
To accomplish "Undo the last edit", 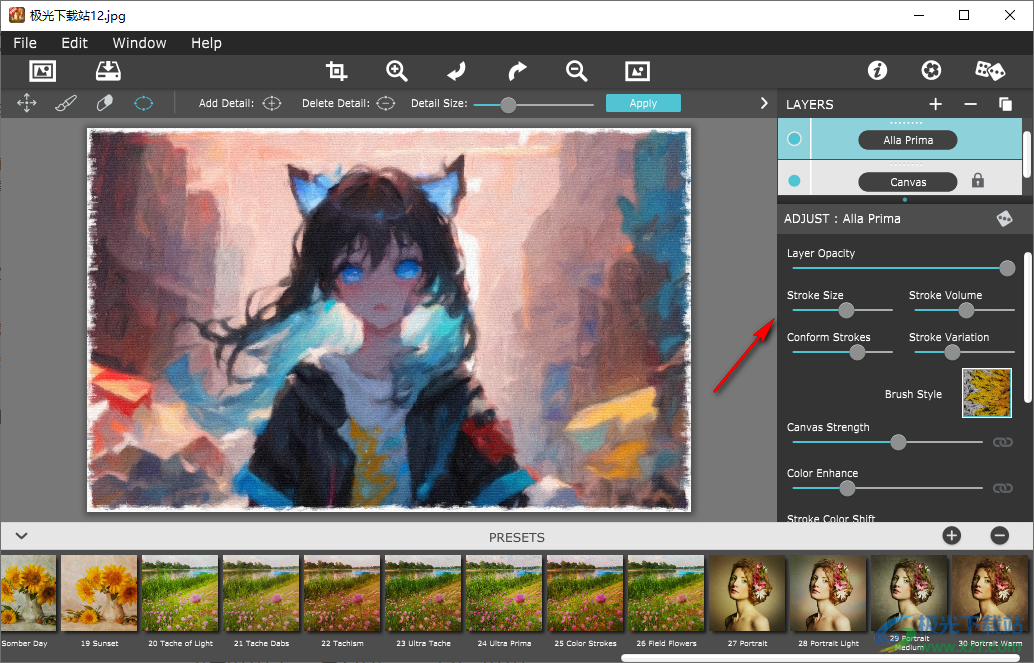I will click(456, 71).
